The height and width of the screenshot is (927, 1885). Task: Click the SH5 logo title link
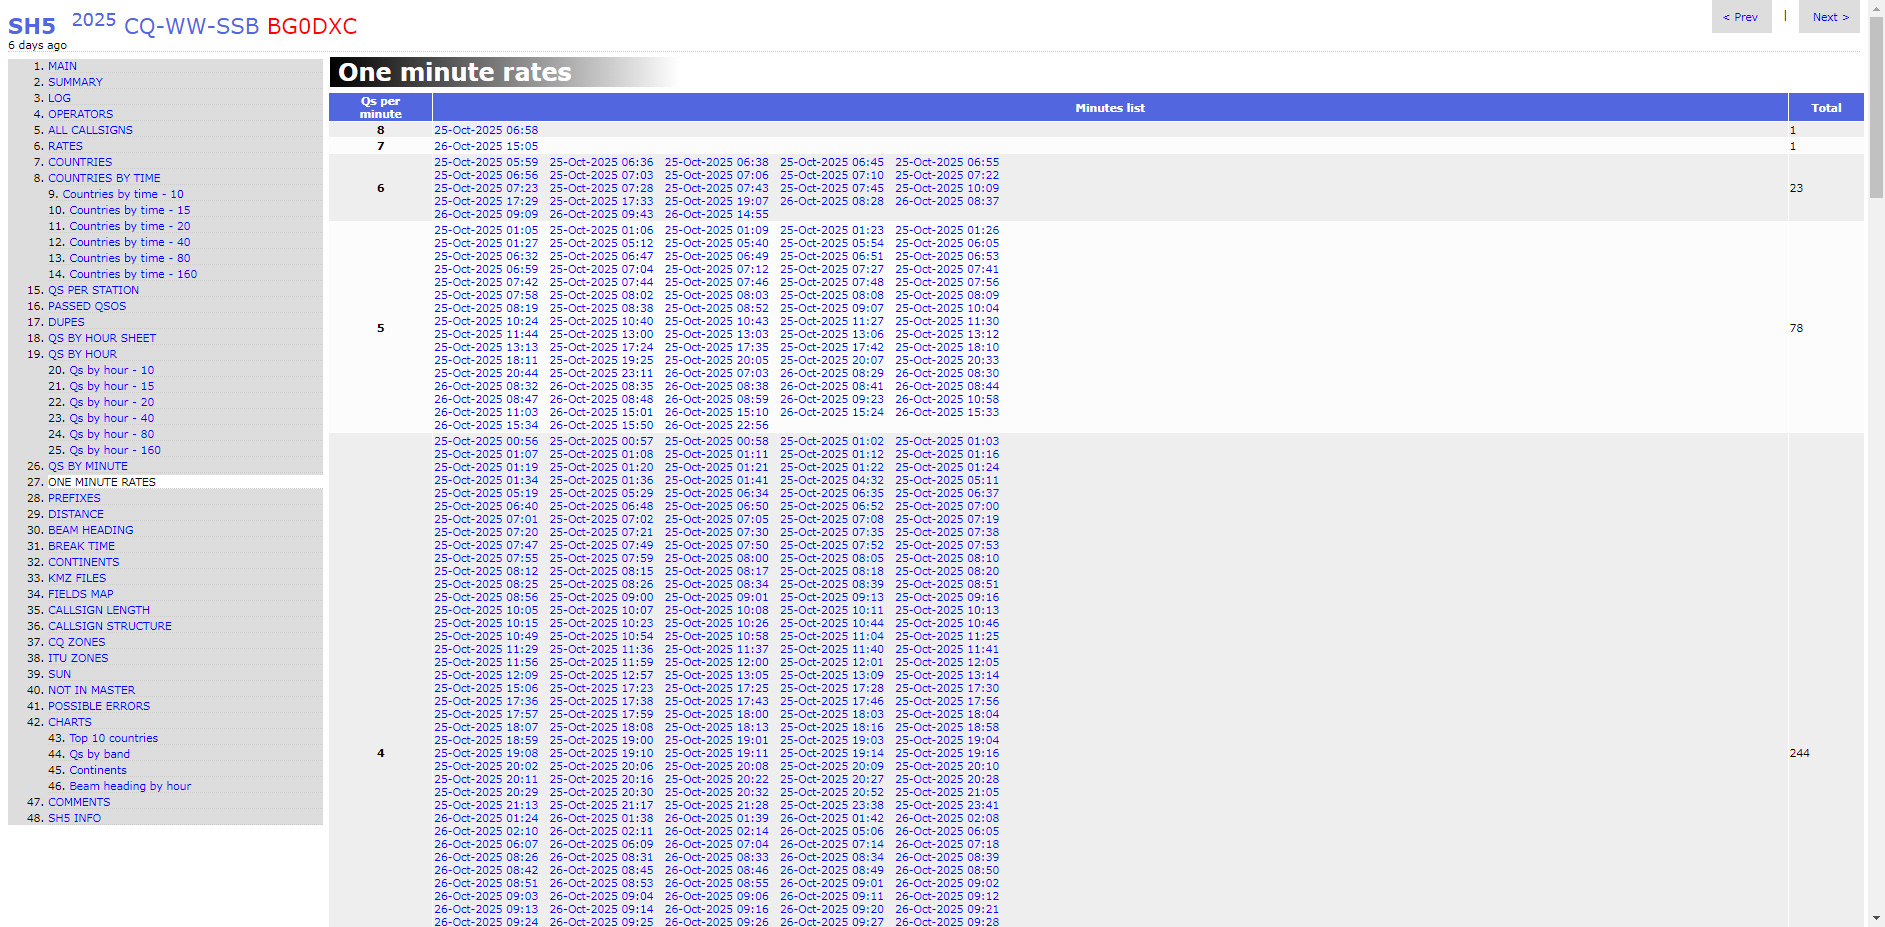pyautogui.click(x=32, y=26)
